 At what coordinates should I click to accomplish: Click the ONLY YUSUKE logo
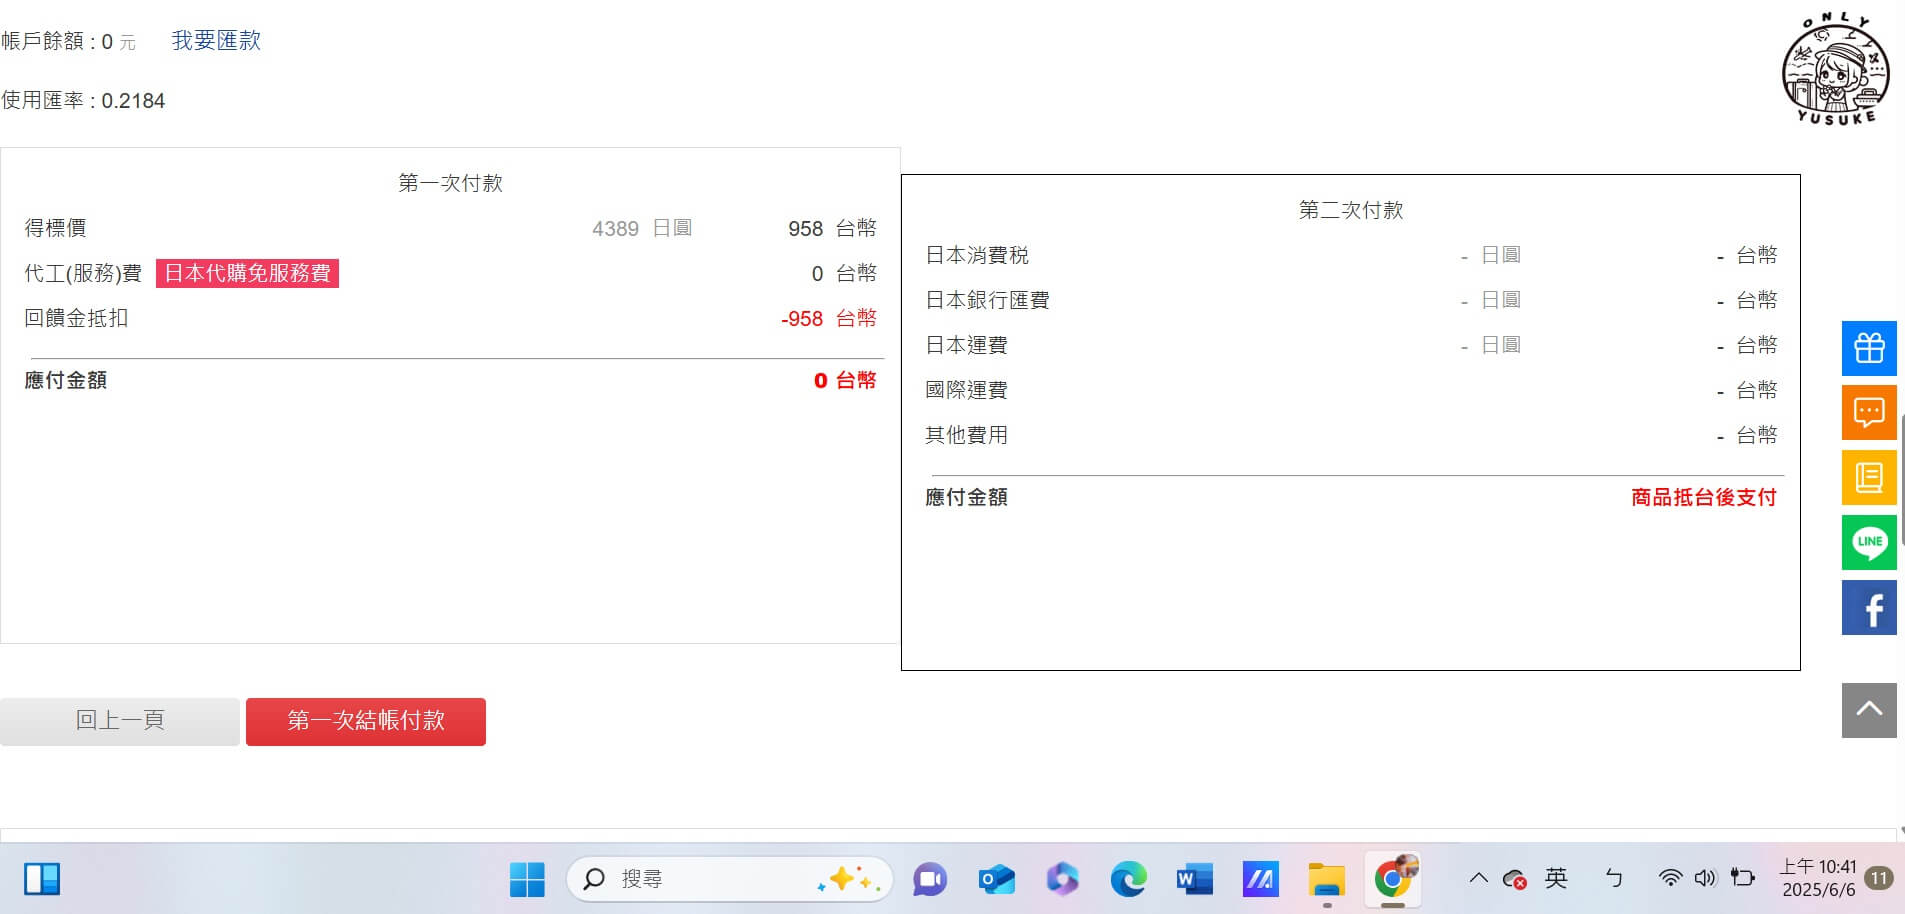(1836, 68)
